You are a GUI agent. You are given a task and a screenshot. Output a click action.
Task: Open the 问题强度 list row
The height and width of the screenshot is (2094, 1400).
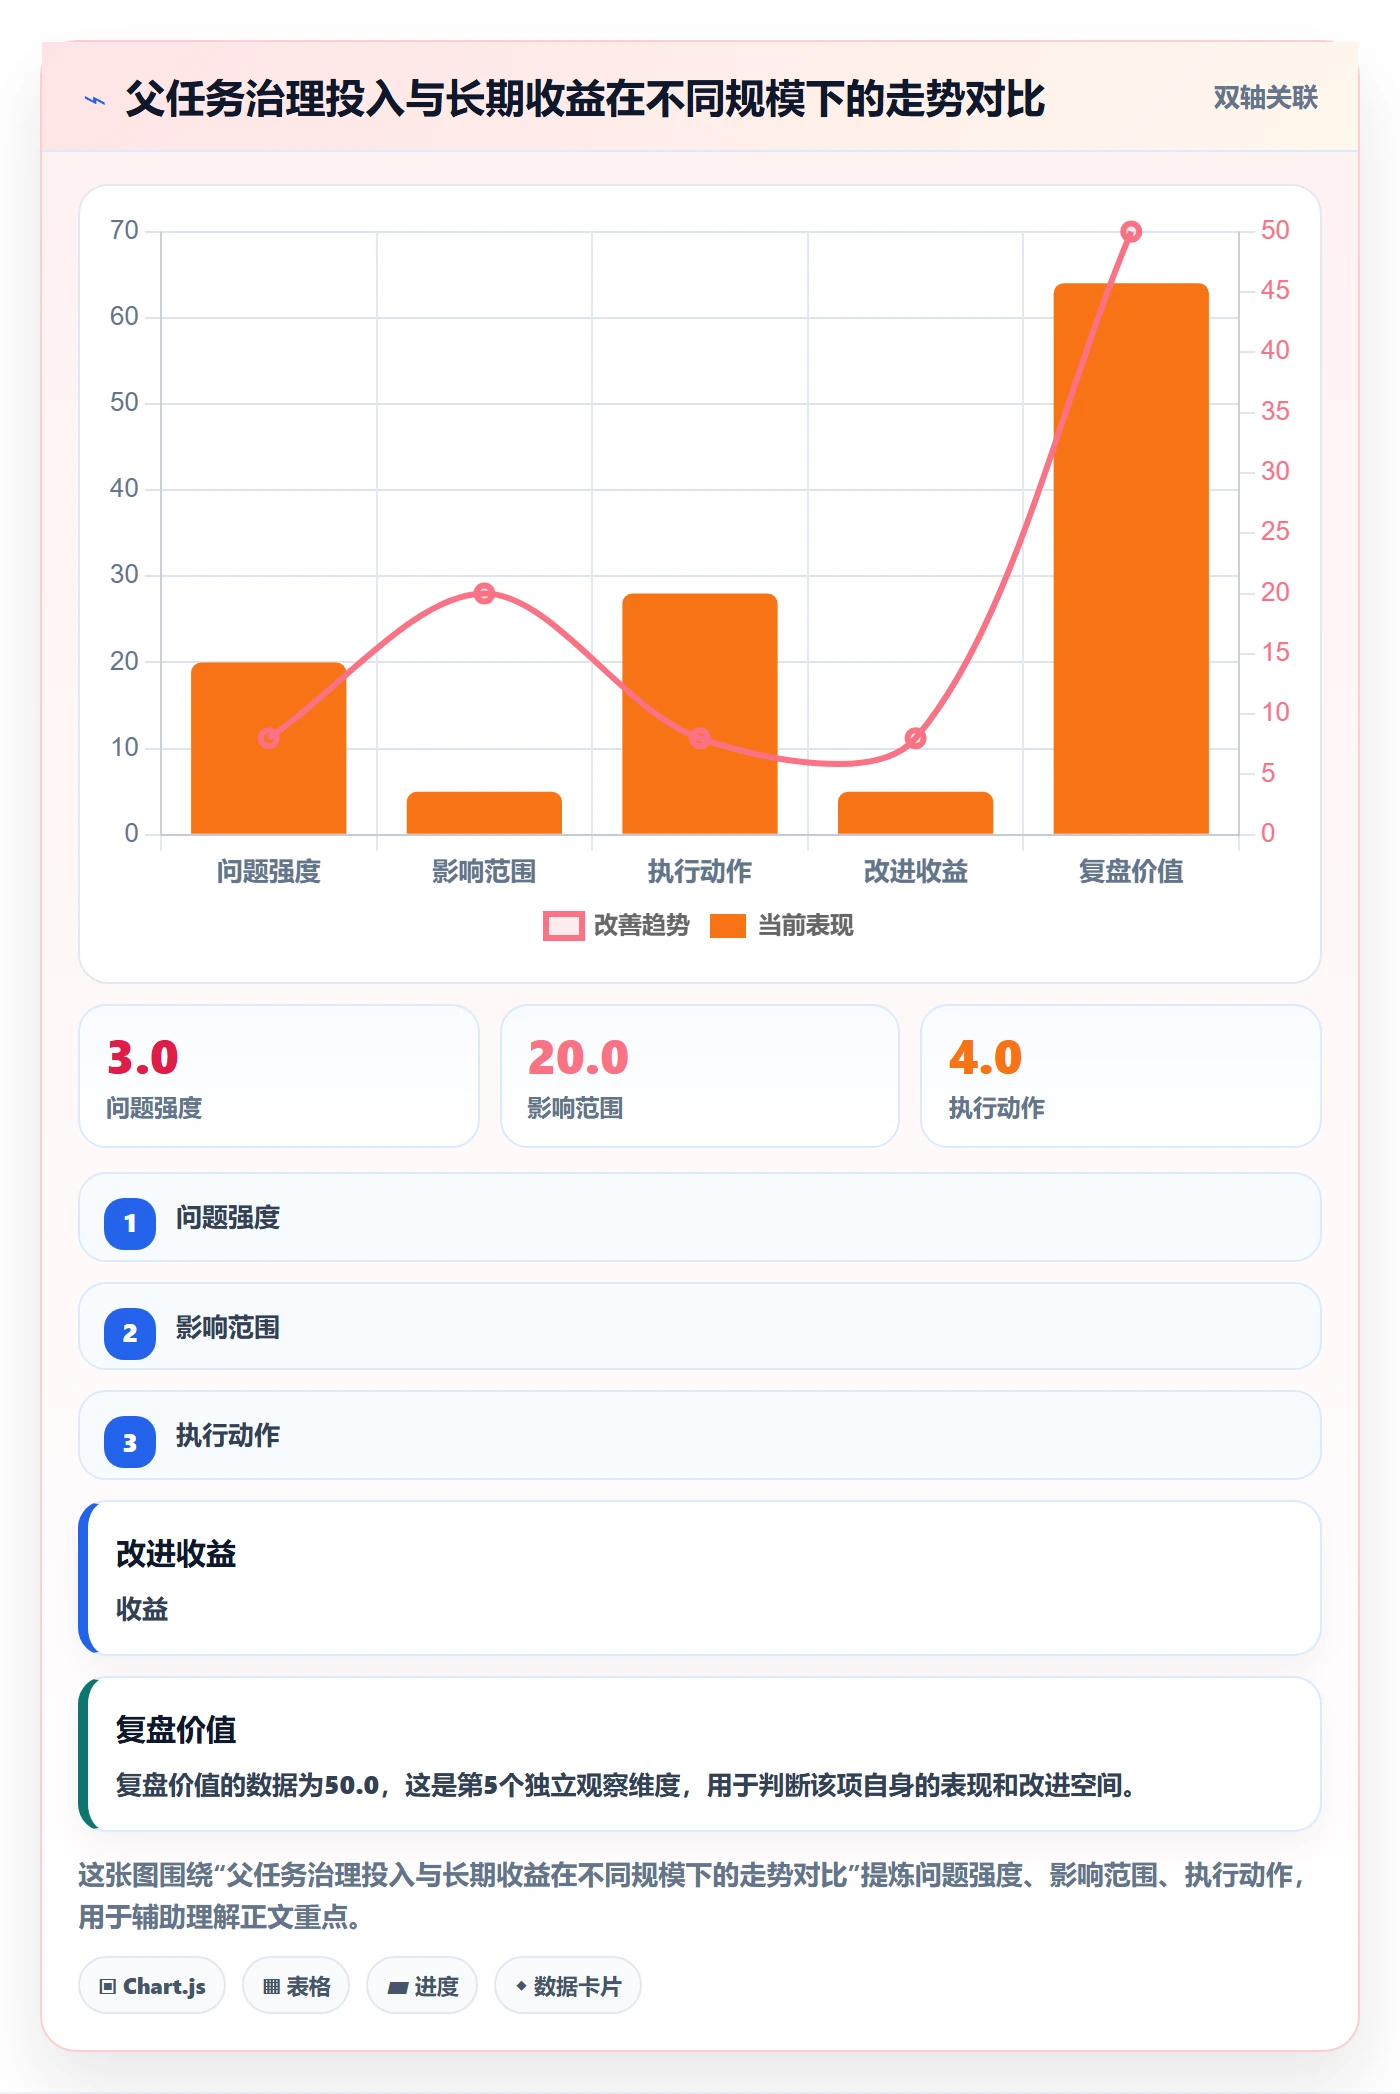point(700,1217)
